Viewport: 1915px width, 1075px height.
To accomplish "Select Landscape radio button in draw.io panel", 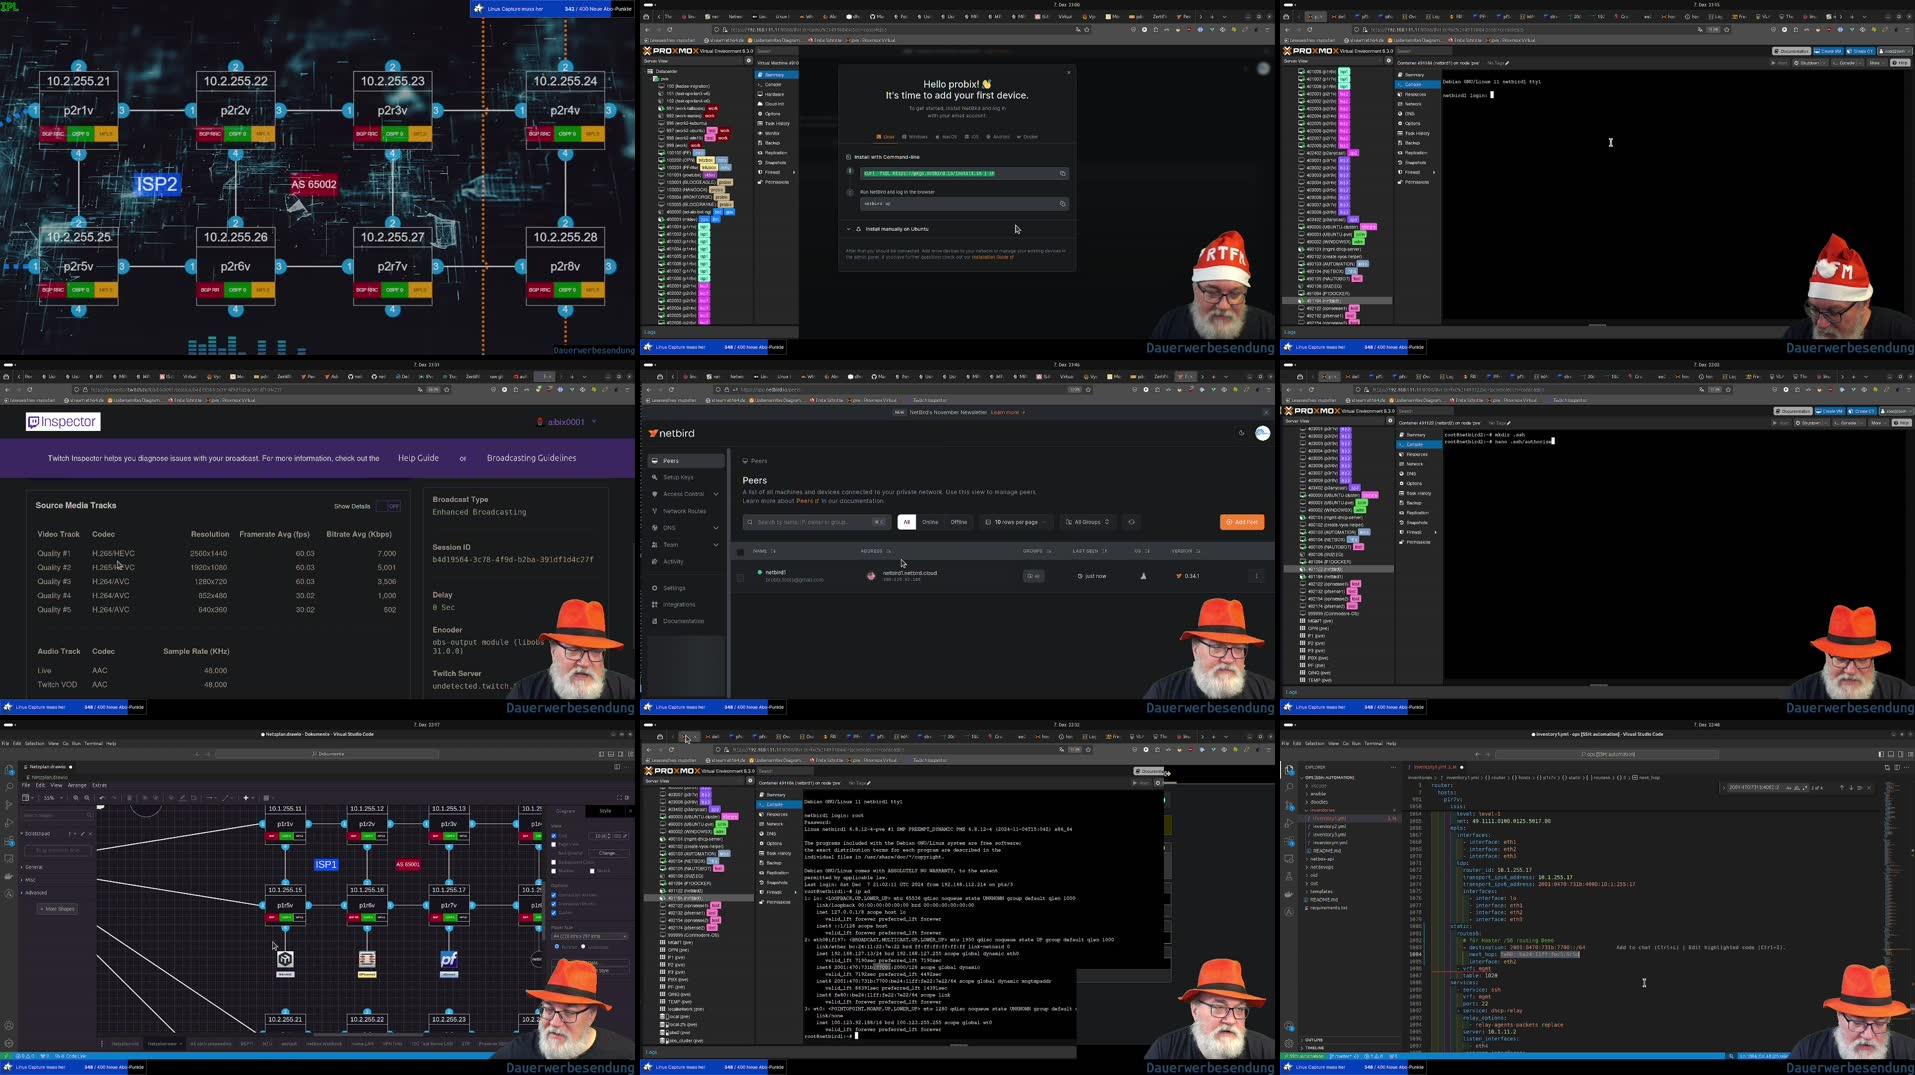I will tap(584, 947).
